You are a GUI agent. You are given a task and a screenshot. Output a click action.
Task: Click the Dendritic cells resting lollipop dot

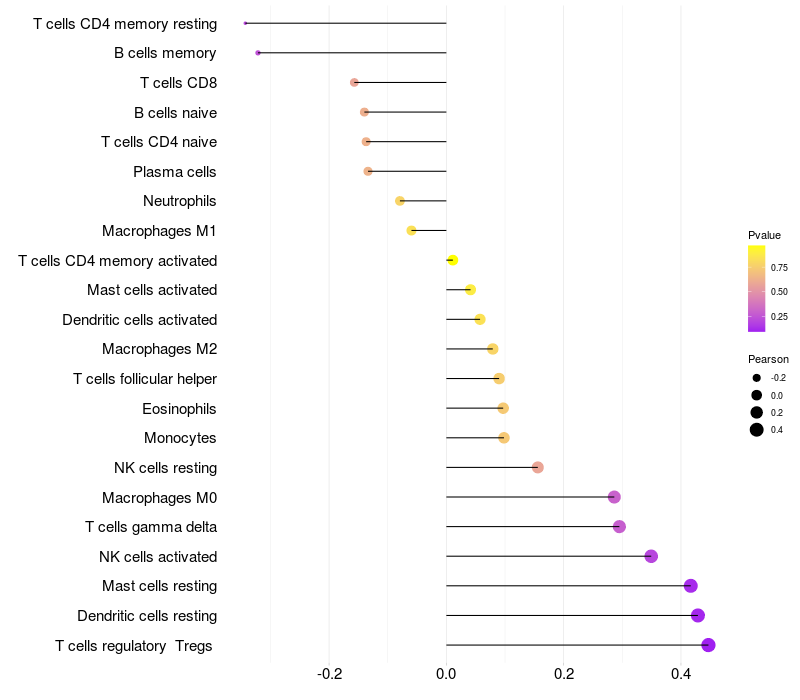(x=698, y=615)
